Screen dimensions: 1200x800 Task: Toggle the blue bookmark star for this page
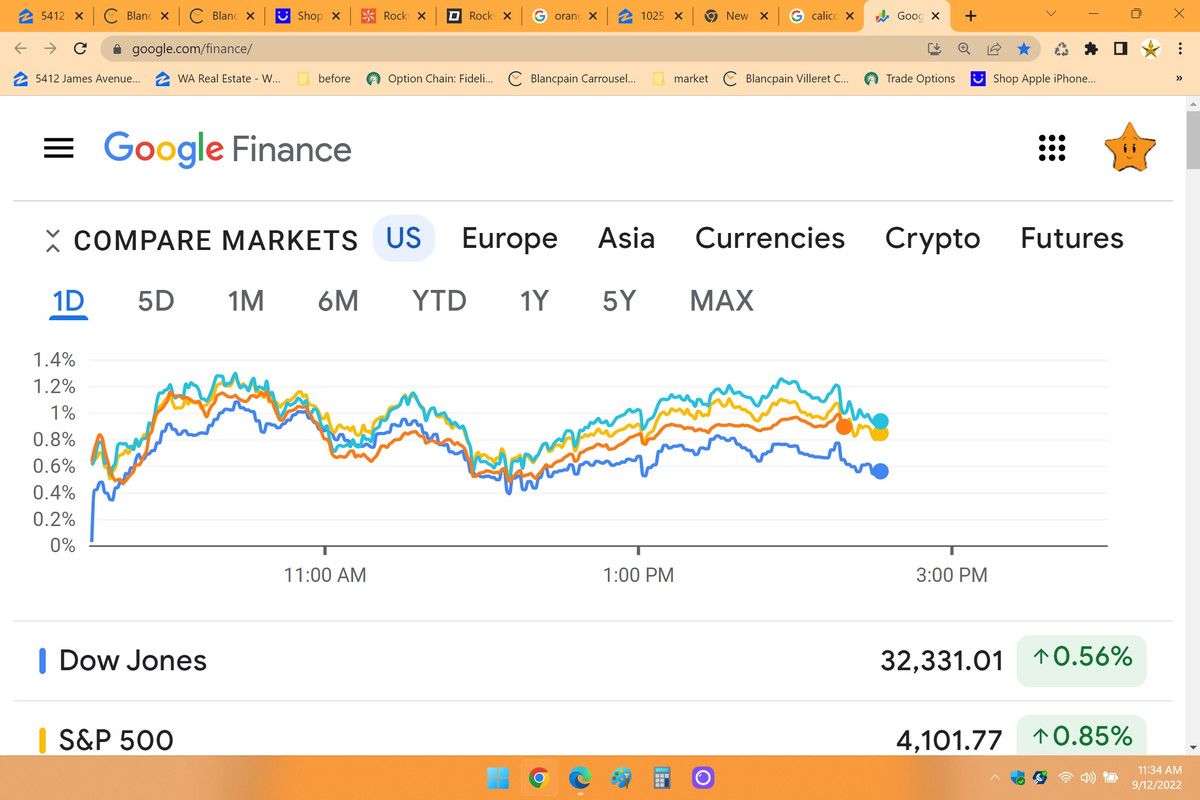(x=1023, y=48)
